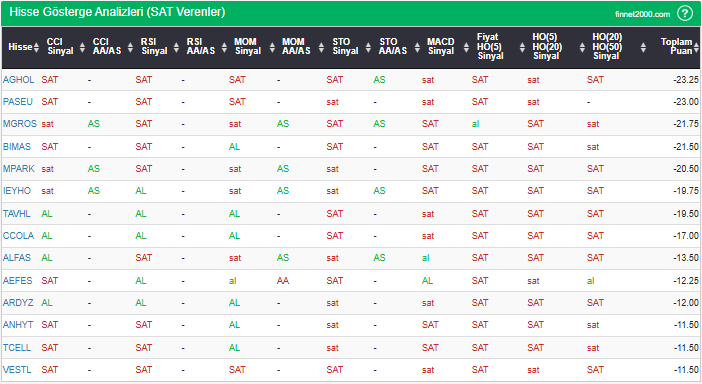
Task: Select the TCELL total score -11.50 cell
Action: (x=686, y=347)
